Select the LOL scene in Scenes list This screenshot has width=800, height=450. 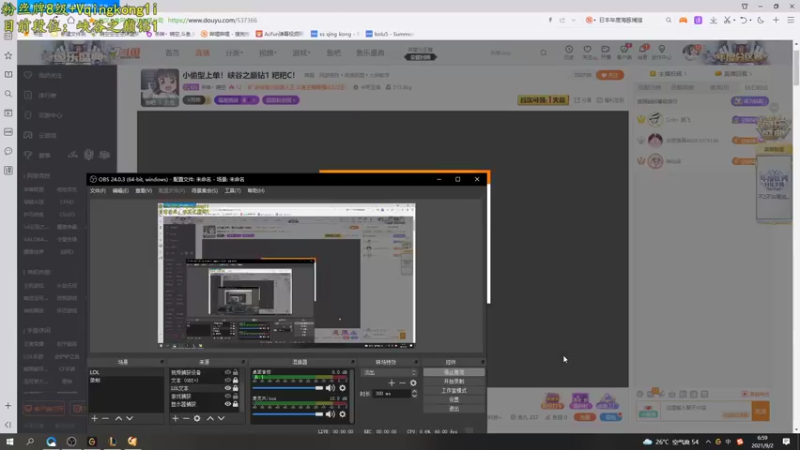(126, 372)
